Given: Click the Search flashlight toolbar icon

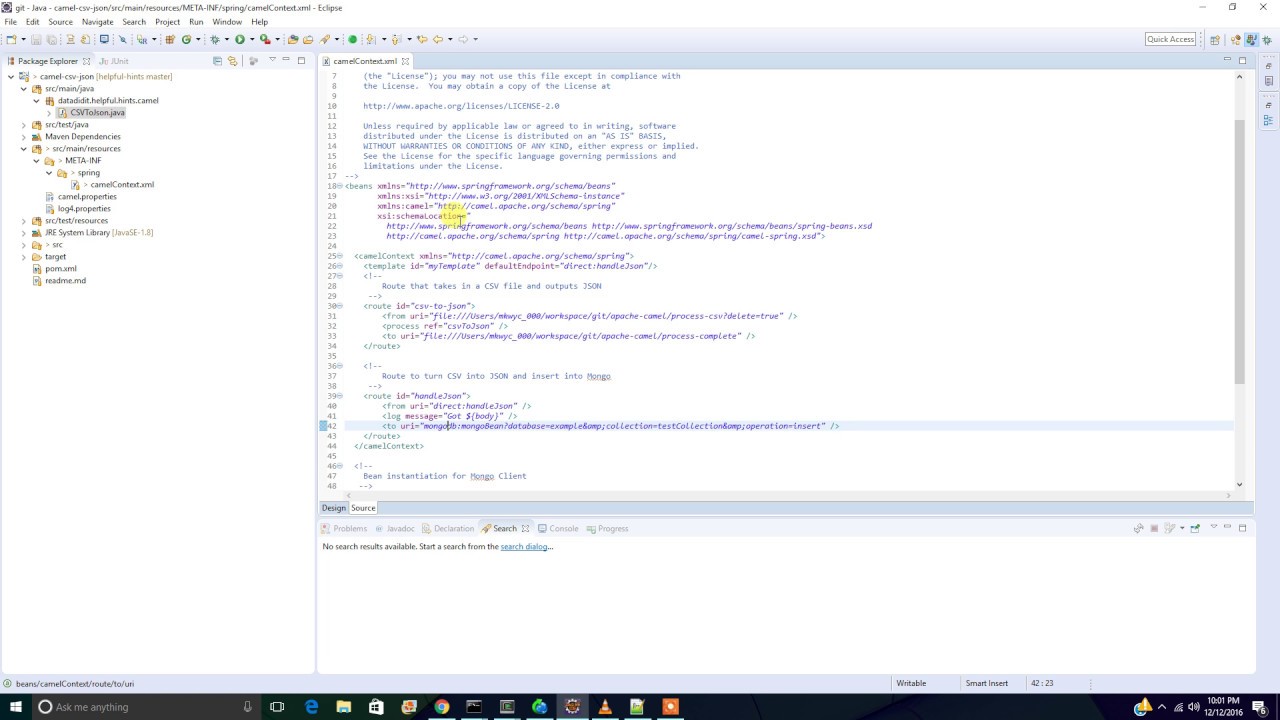Looking at the screenshot, I should tap(325, 39).
